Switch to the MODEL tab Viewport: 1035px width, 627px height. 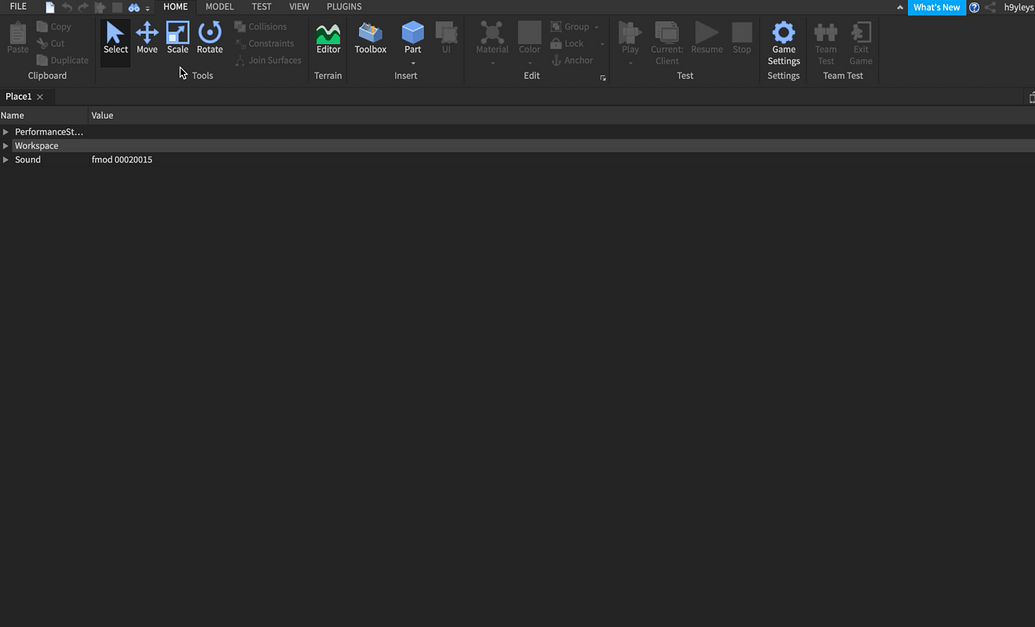point(219,7)
